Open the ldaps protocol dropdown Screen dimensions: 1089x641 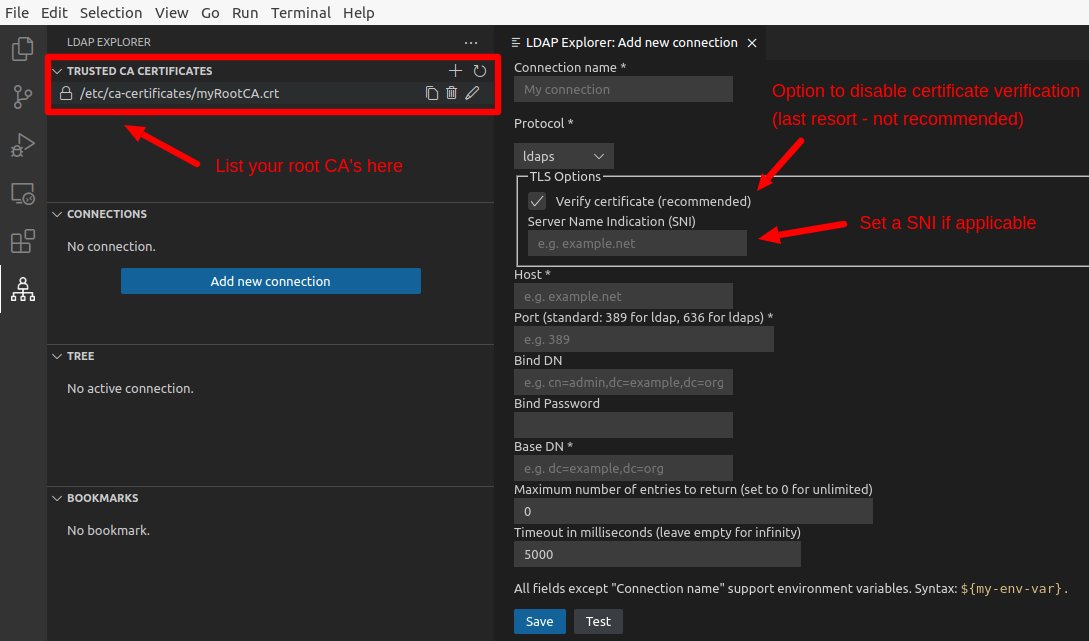coord(563,156)
